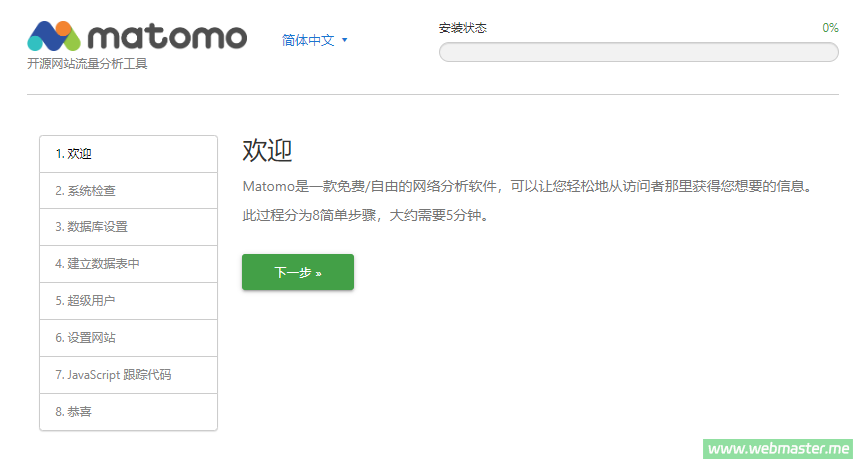Click the 欢迎 page heading

pos(267,150)
